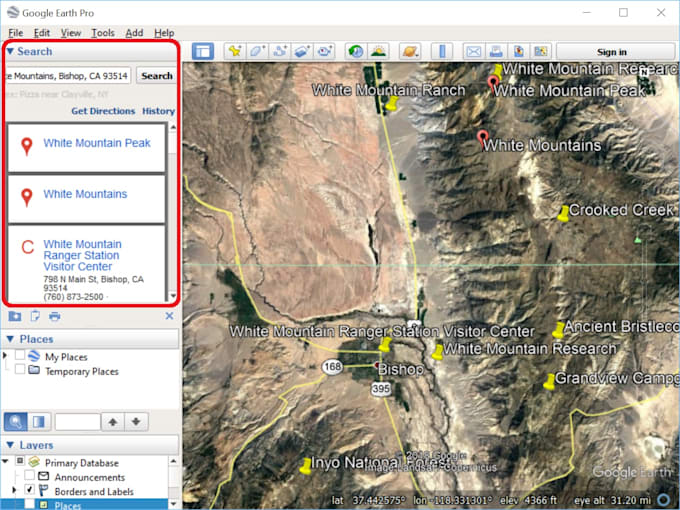Click the Save Image toolbar icon
Viewport: 680px width, 510px height.
[x=519, y=52]
